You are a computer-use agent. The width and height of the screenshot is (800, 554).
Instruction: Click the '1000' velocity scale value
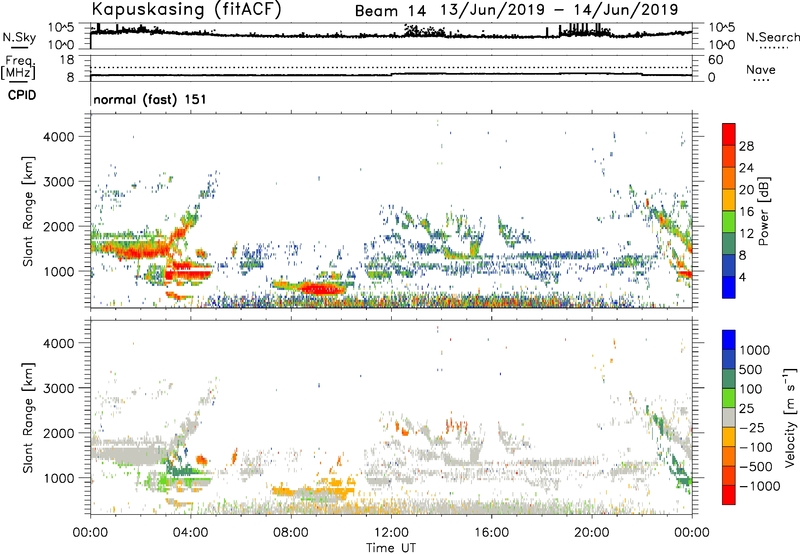(755, 350)
